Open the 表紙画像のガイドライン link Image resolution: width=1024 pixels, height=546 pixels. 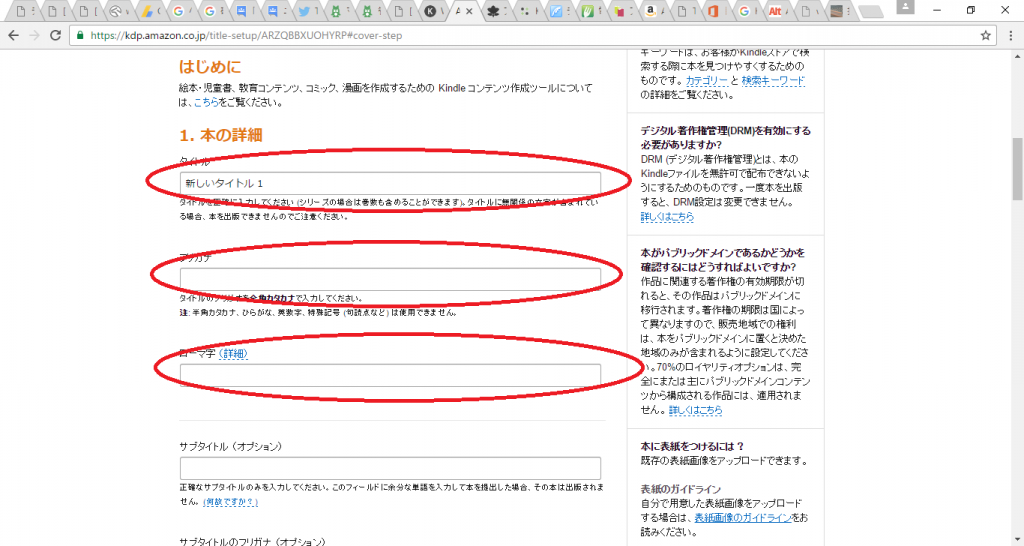click(743, 517)
